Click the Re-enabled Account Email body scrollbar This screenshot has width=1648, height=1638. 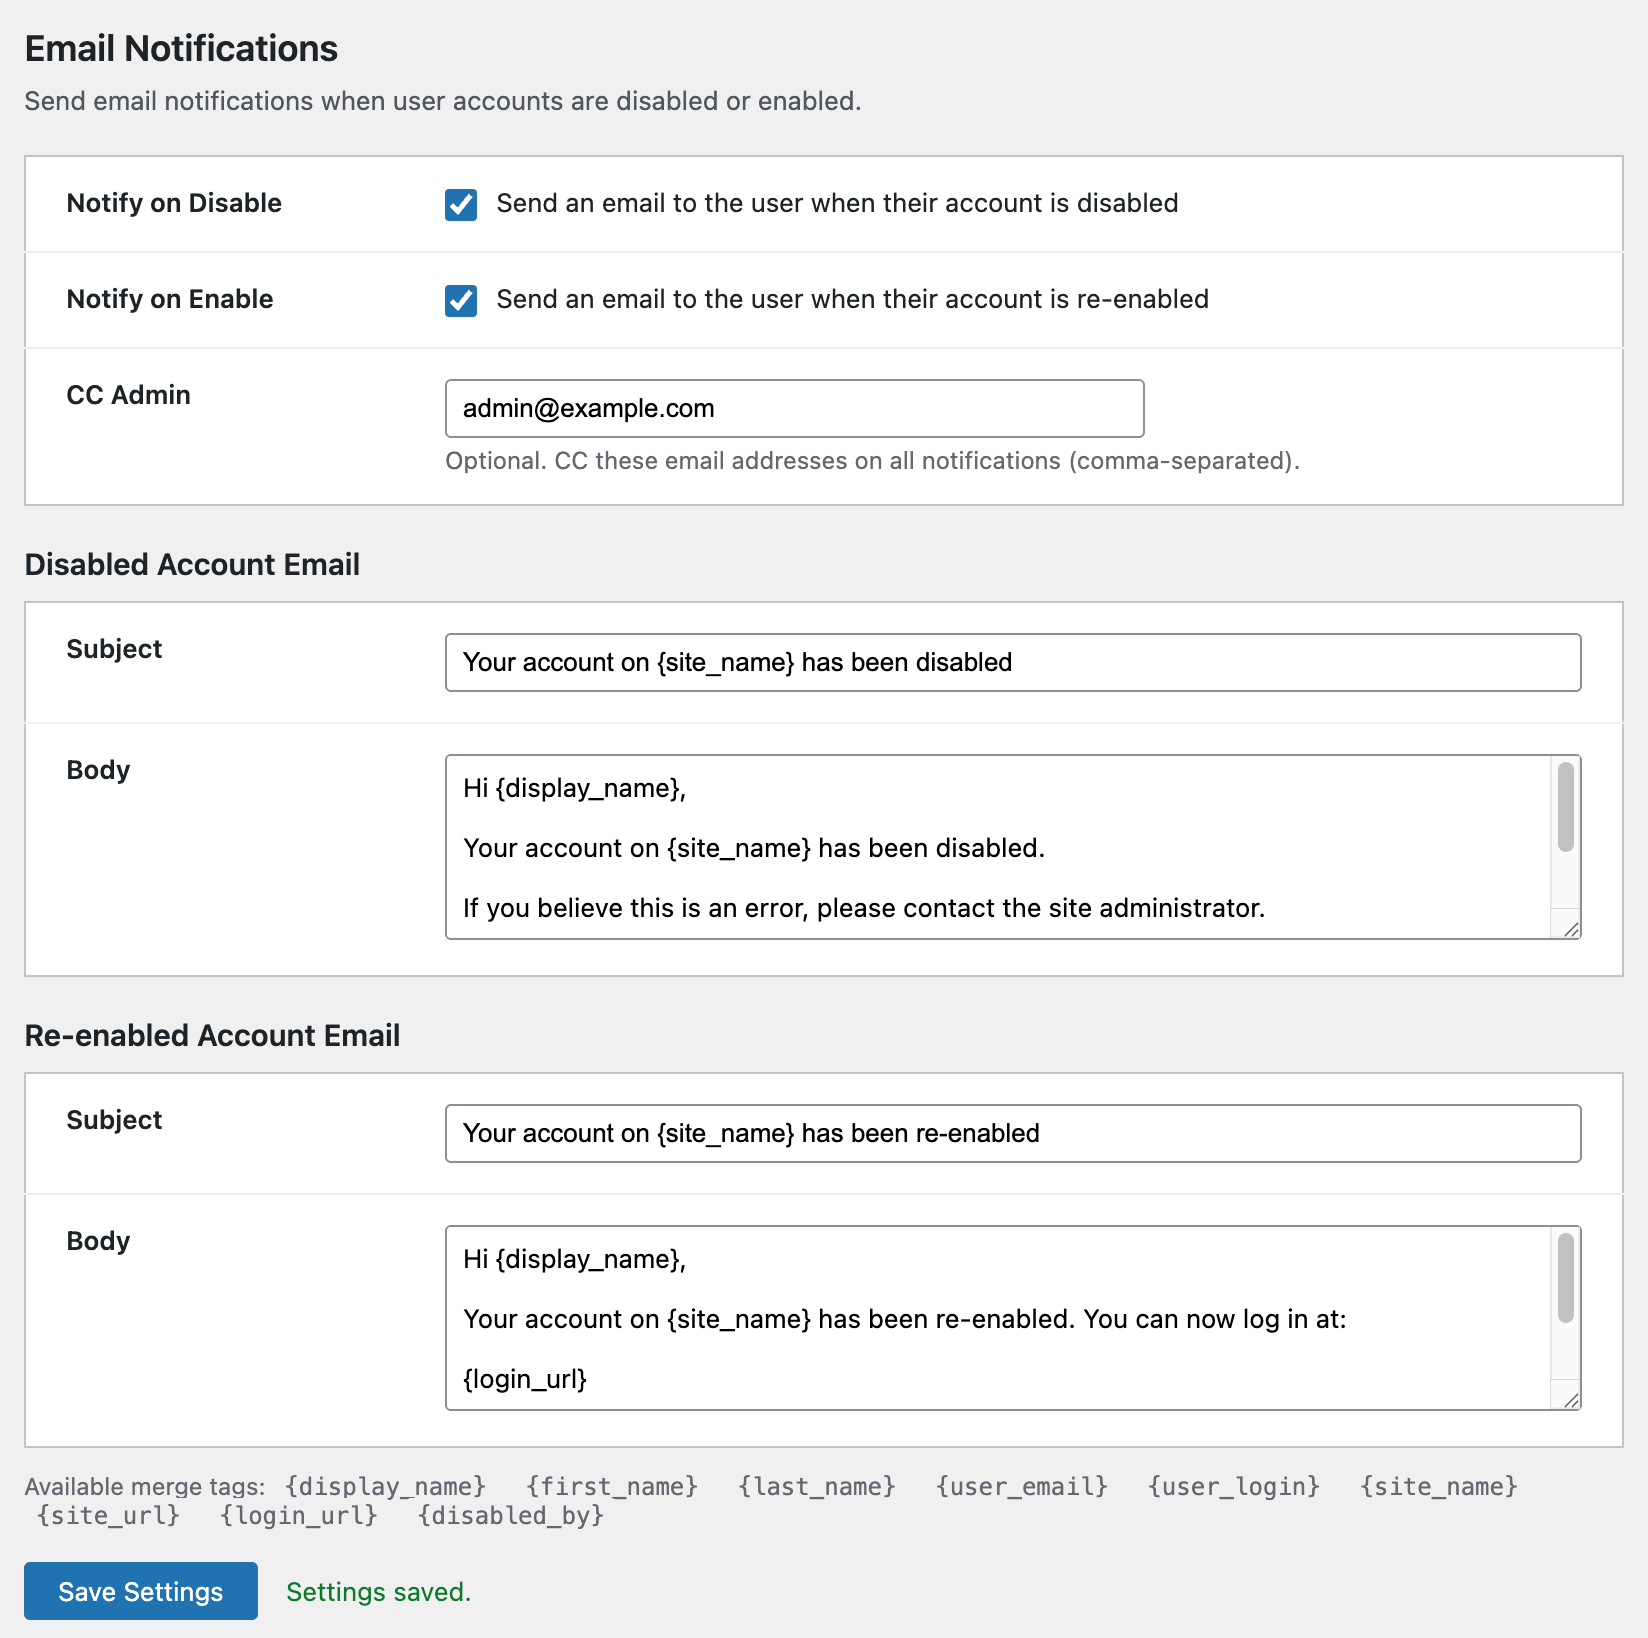[x=1565, y=1279]
